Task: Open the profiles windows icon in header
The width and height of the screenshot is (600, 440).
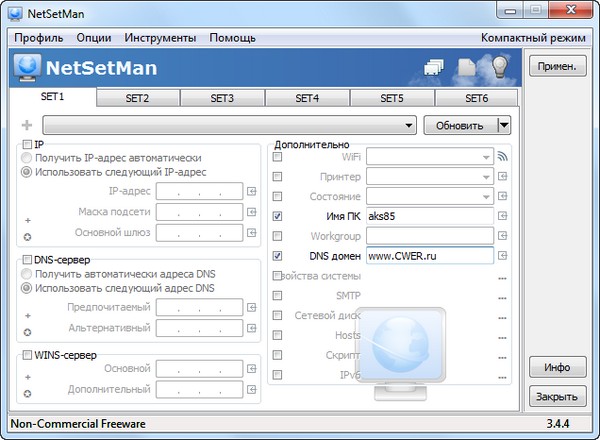Action: [x=434, y=67]
